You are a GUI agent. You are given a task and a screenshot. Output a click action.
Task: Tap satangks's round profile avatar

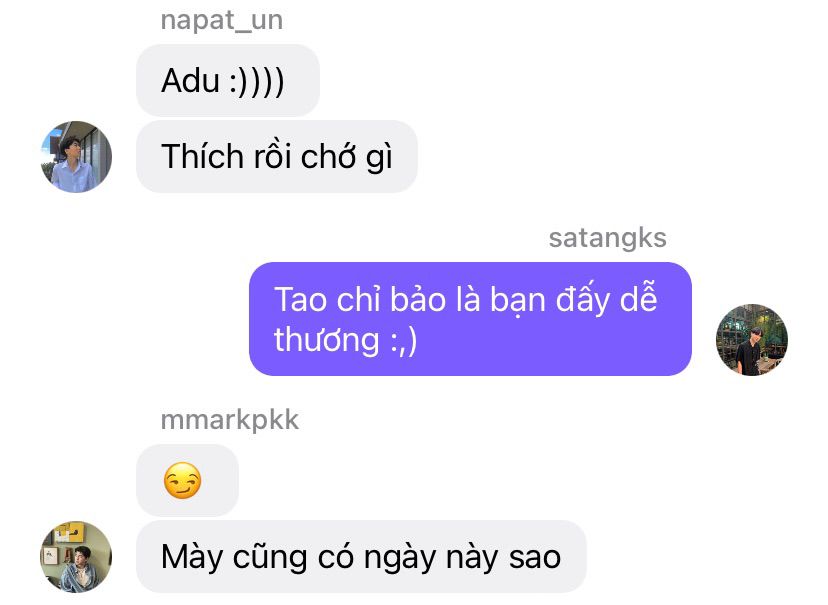pyautogui.click(x=751, y=339)
